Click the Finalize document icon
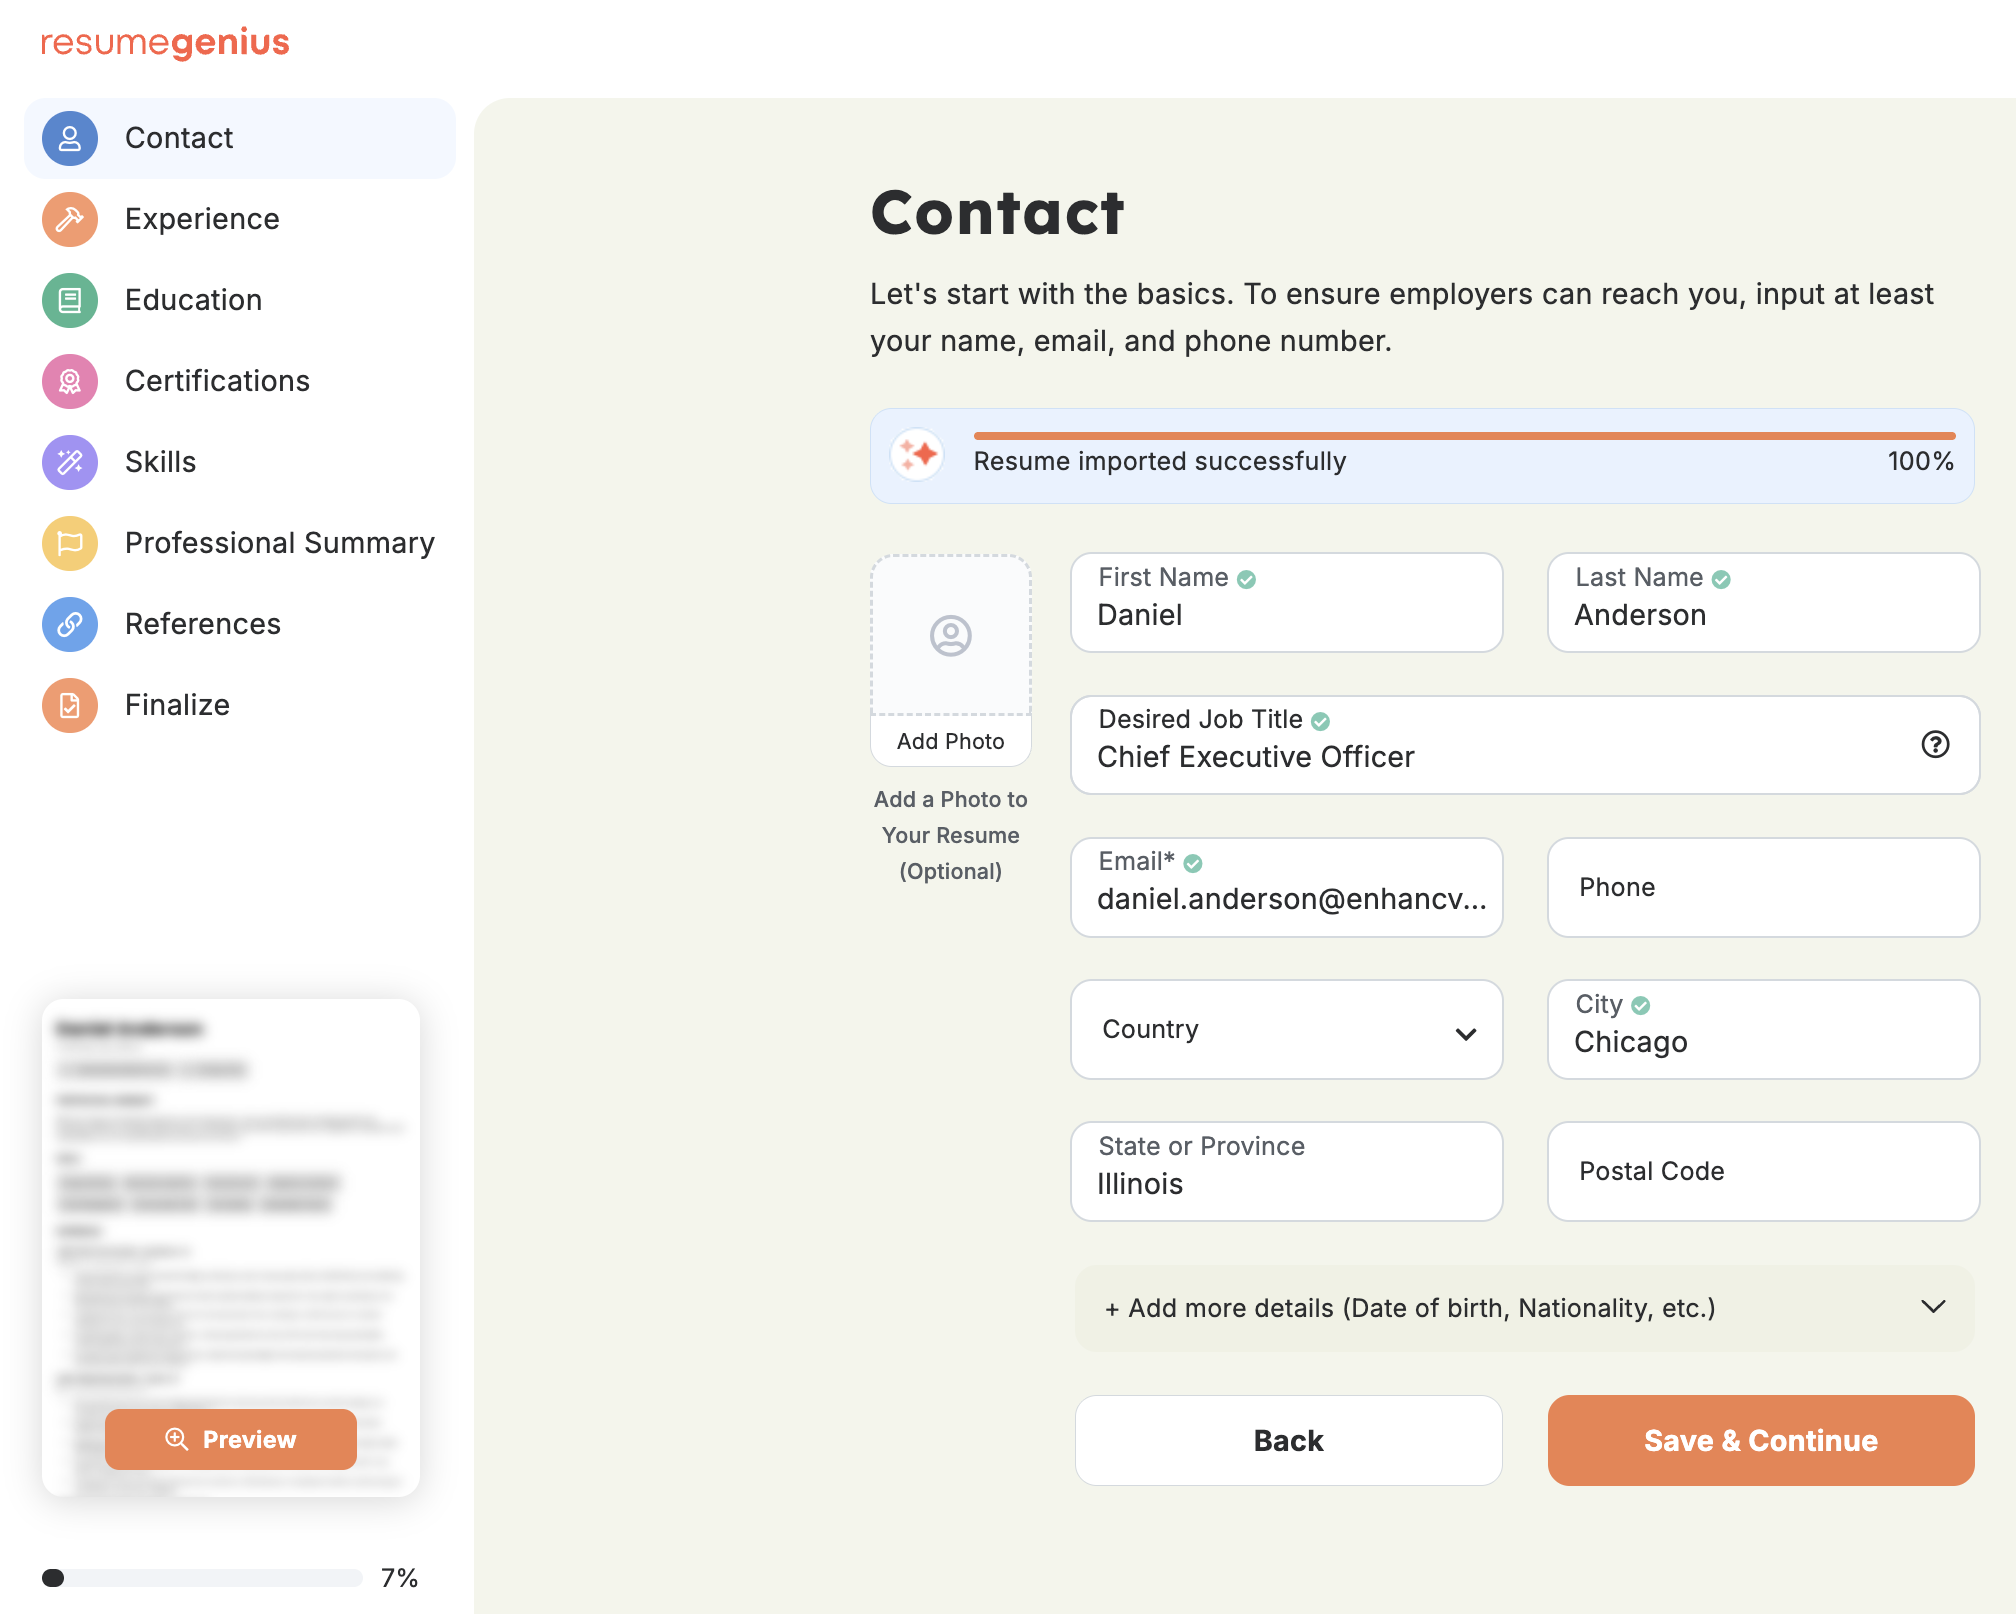The width and height of the screenshot is (2016, 1614). tap(70, 705)
